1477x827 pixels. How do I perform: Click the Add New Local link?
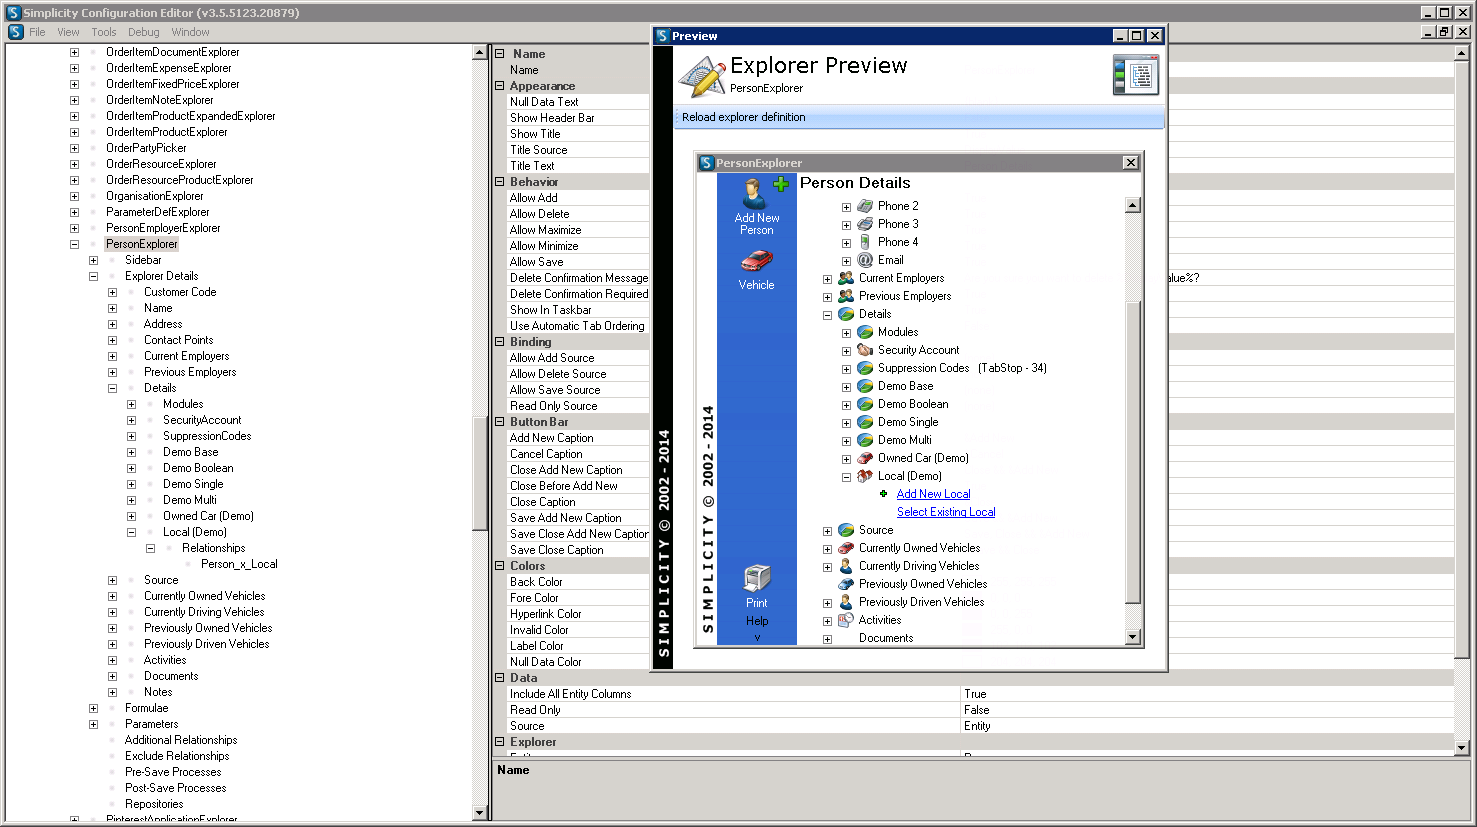pyautogui.click(x=933, y=494)
